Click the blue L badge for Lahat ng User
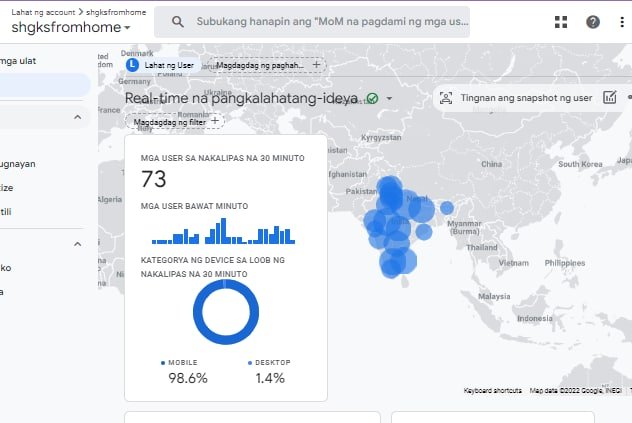The image size is (632, 423). [132, 64]
